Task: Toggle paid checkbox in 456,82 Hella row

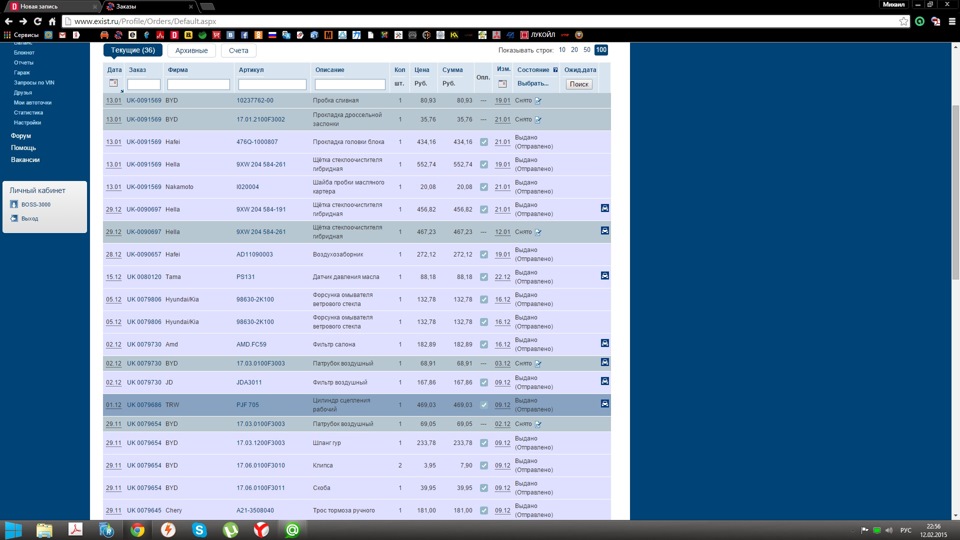Action: pyautogui.click(x=484, y=209)
